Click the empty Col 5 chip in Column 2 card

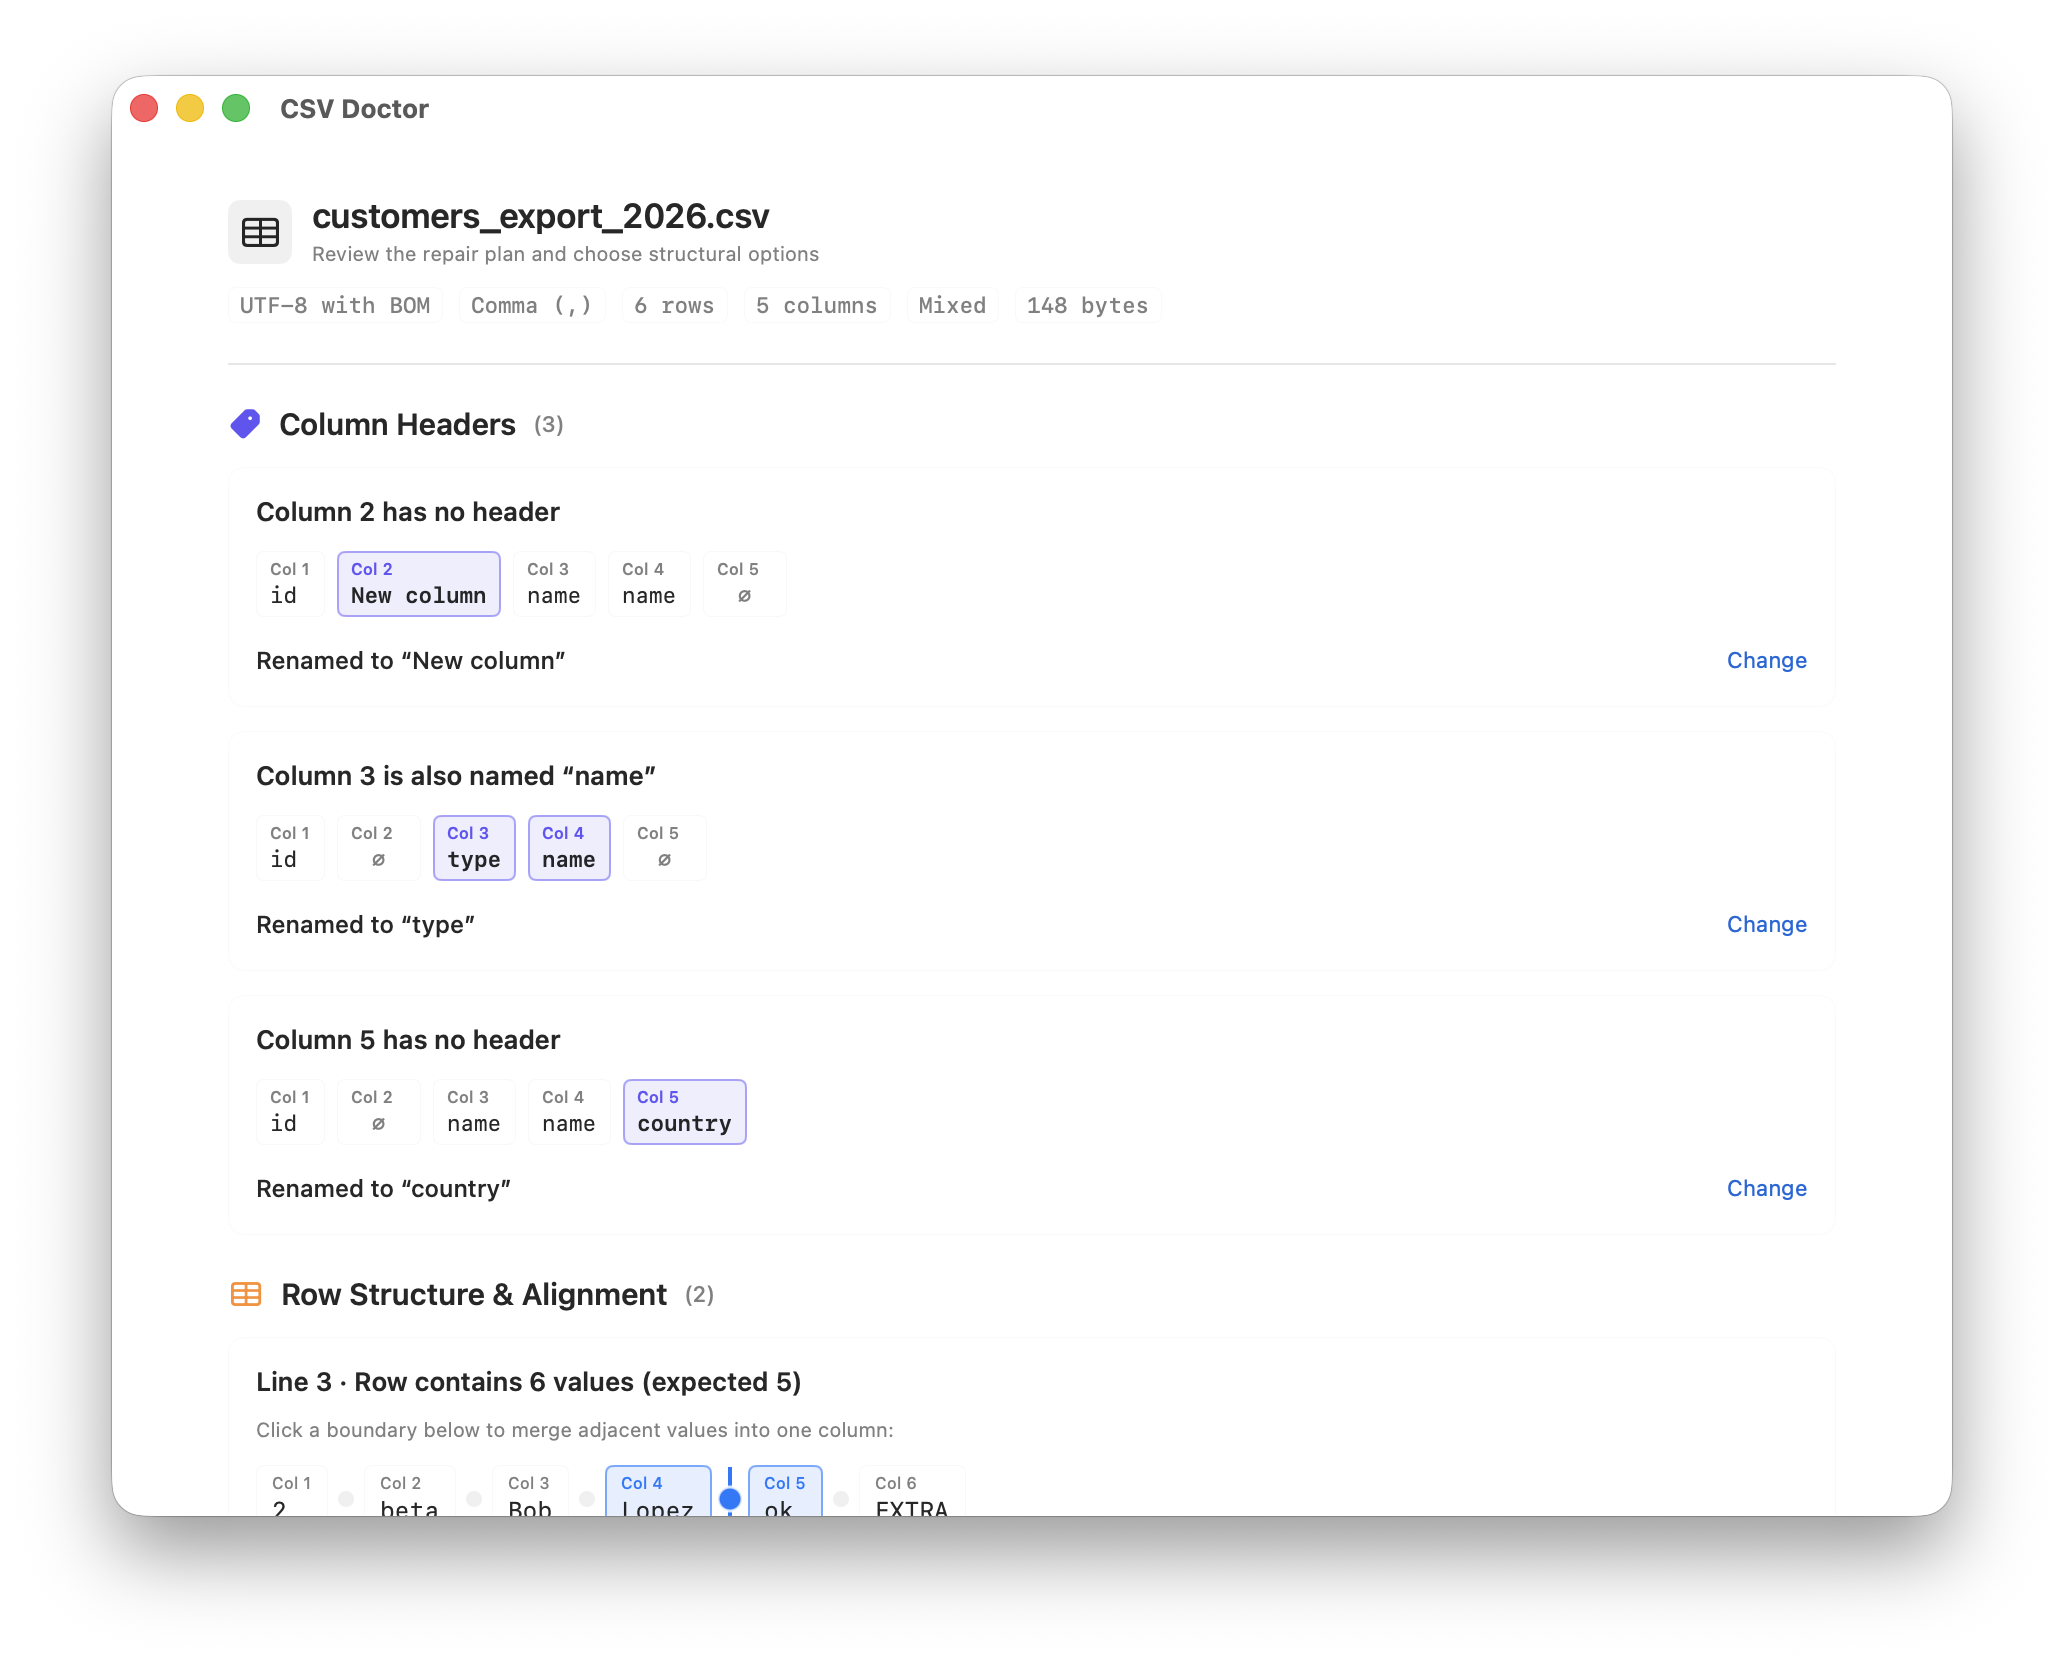coord(744,584)
